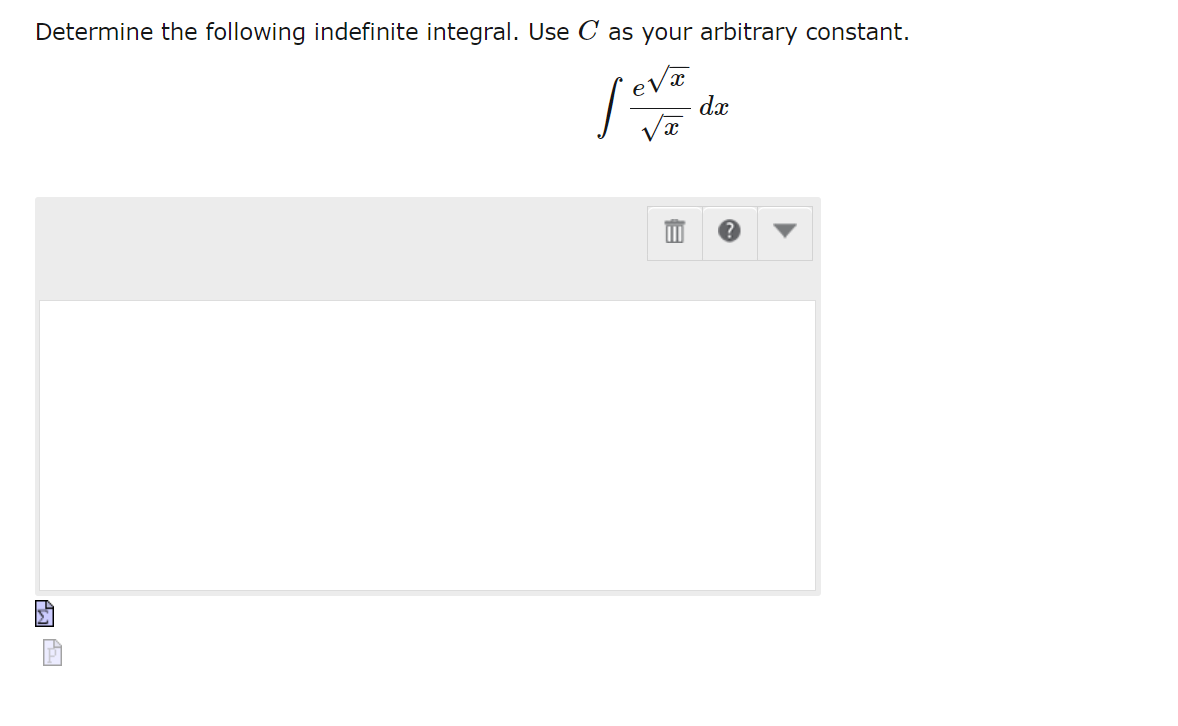Select the plain text page icon

click(51, 652)
